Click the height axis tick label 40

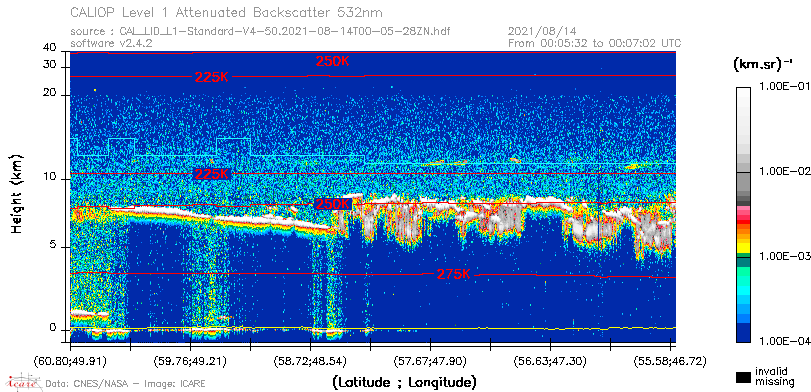[50, 48]
